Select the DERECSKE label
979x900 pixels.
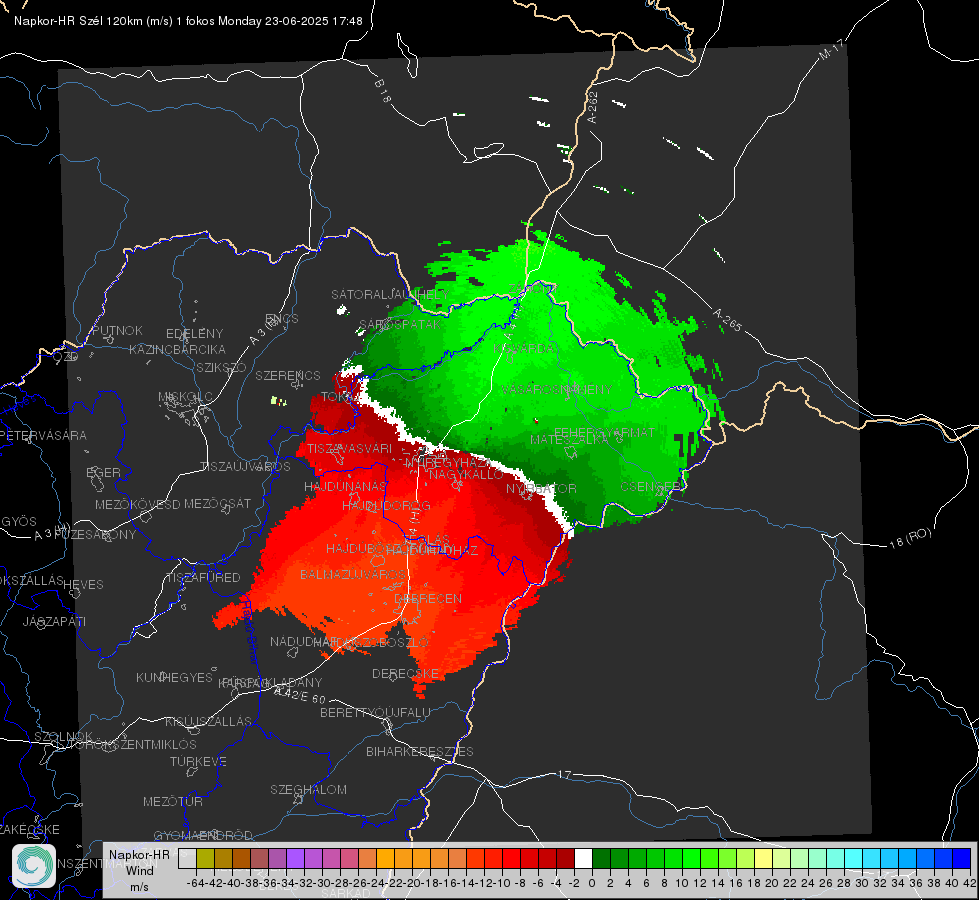[405, 675]
